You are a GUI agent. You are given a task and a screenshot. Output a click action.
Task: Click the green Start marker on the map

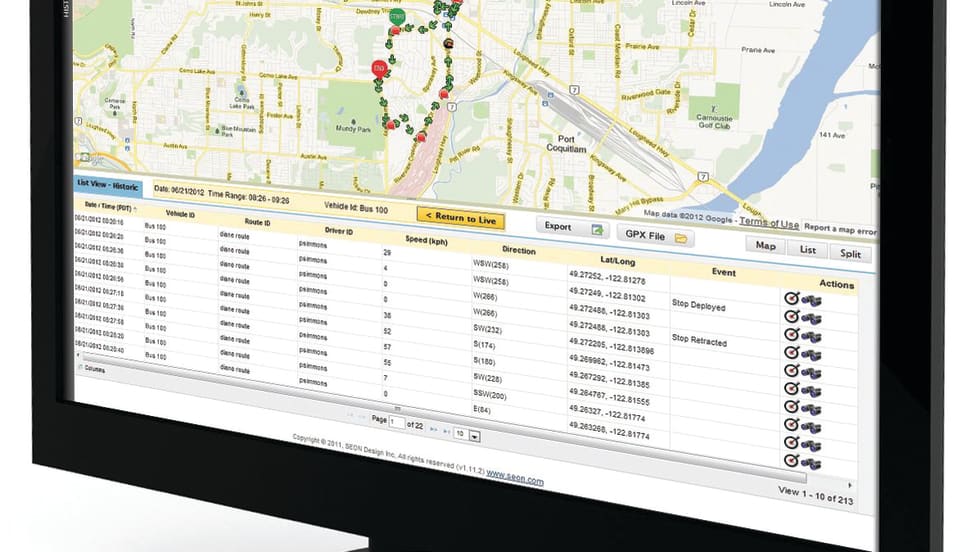pyautogui.click(x=397, y=16)
